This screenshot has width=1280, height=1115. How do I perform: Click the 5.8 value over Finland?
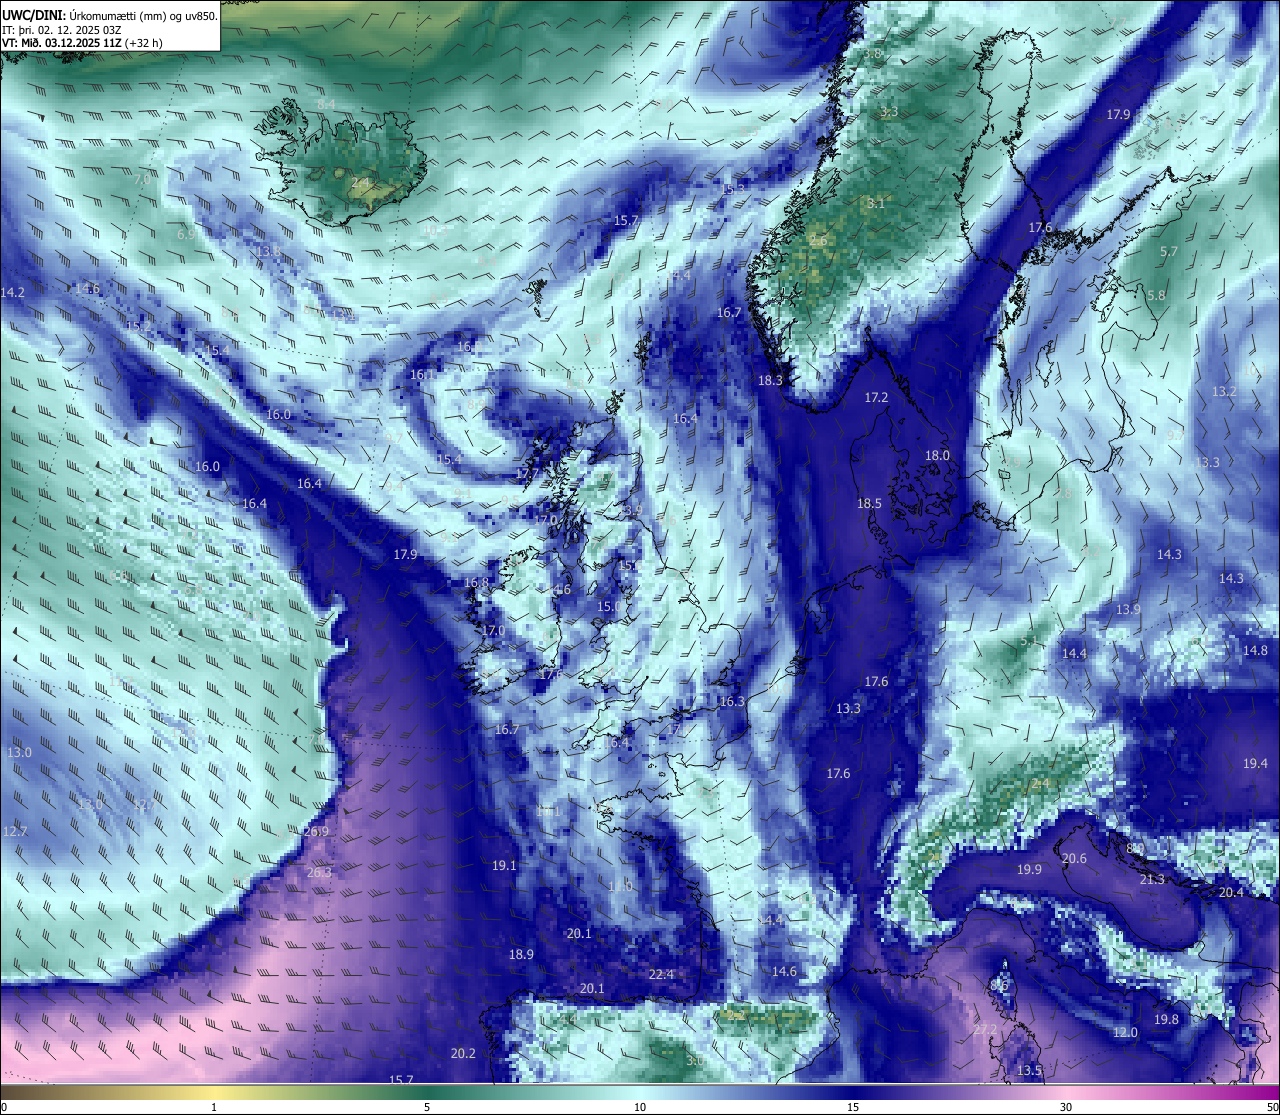pos(1156,296)
